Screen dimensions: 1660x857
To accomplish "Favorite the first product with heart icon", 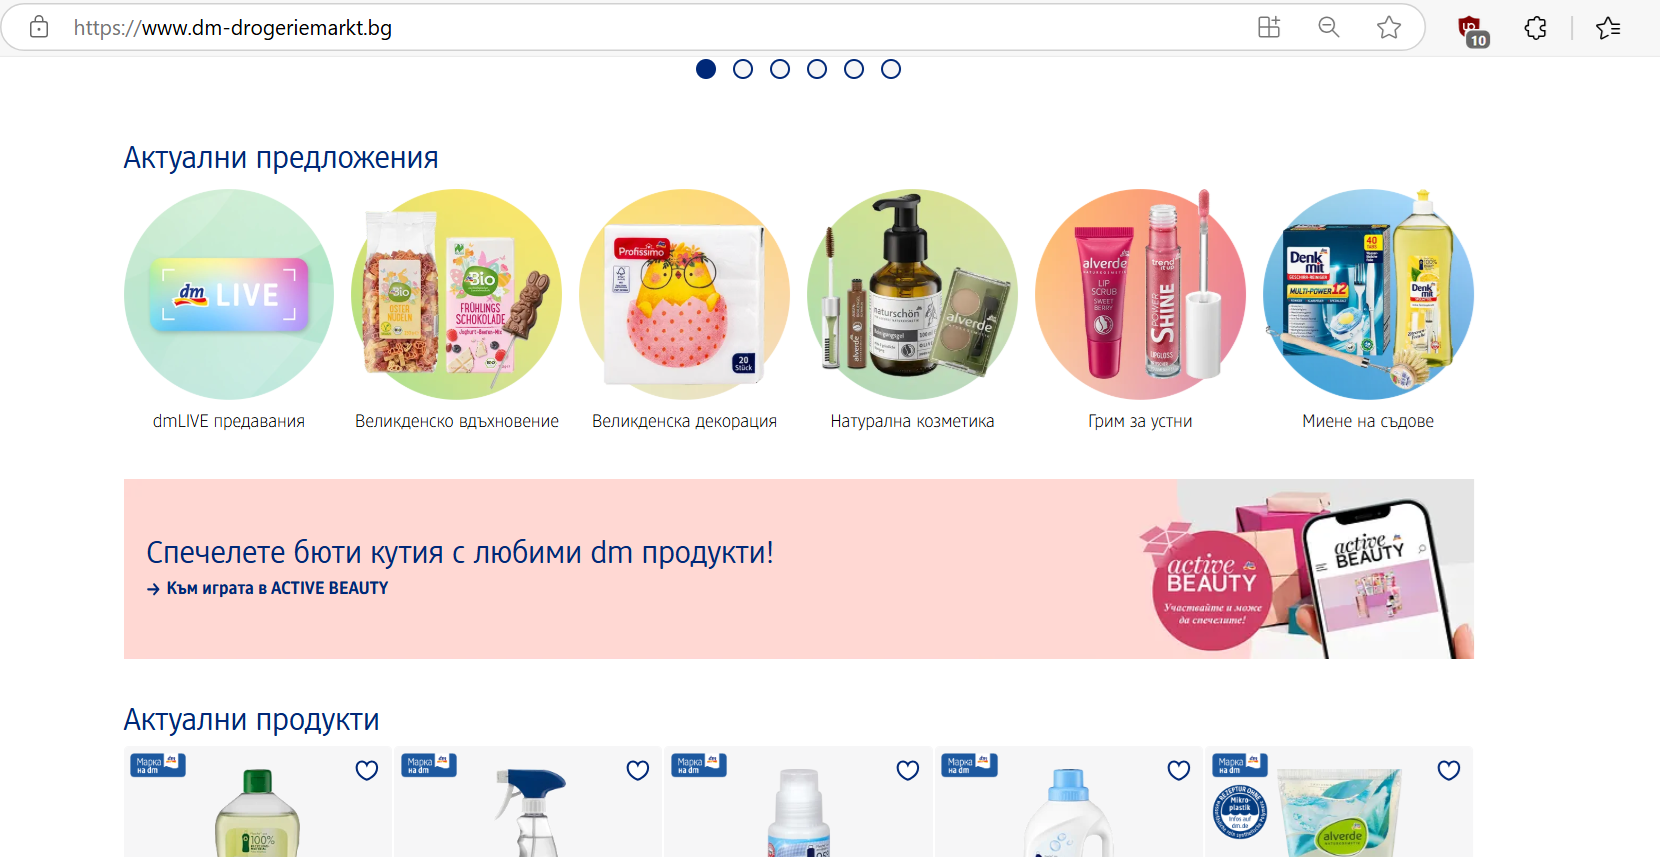I will click(x=367, y=770).
